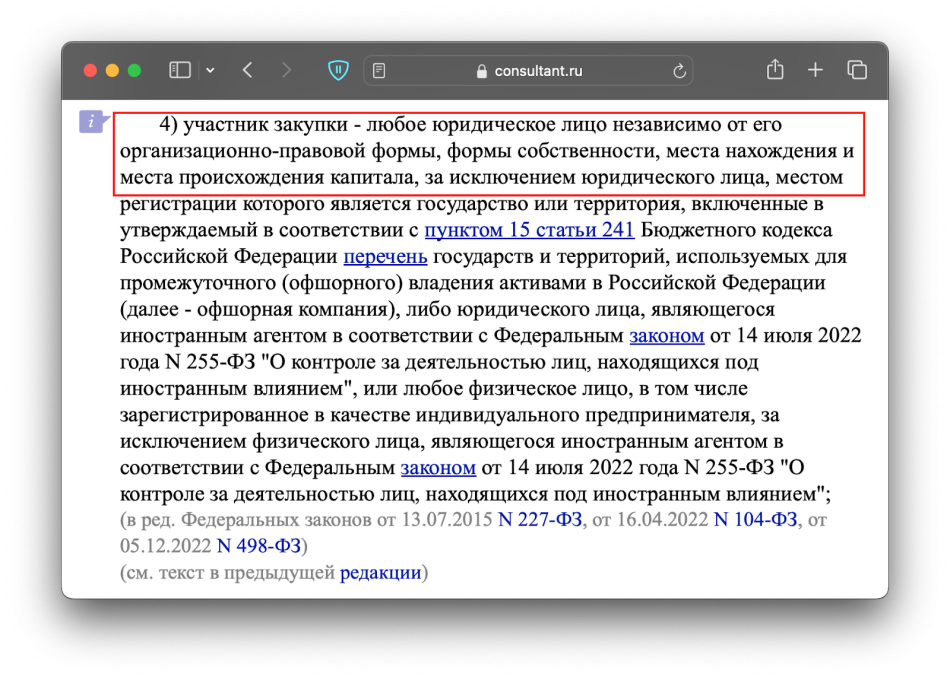950x680 pixels.
Task: Open a new tab with the plus icon
Action: (815, 70)
